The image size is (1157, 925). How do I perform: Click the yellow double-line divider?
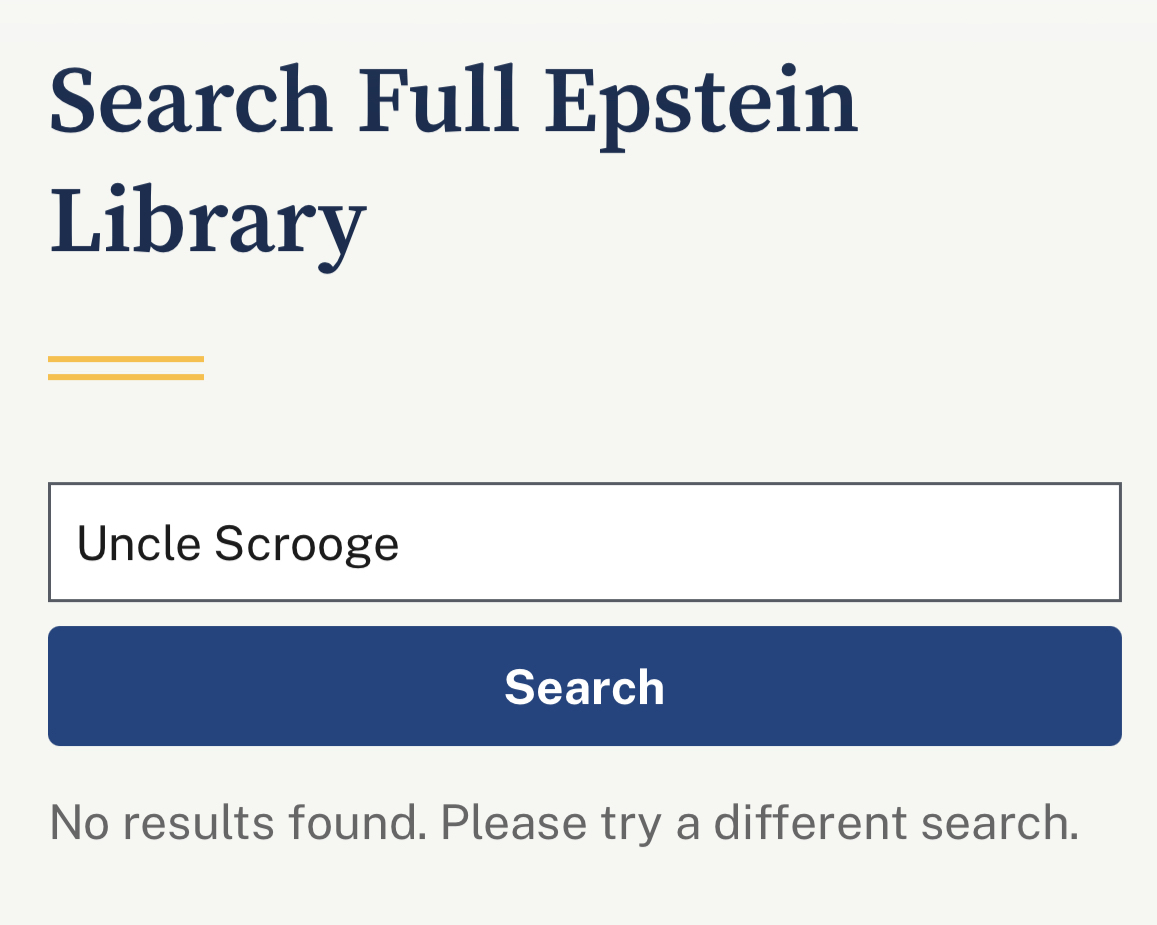[x=126, y=367]
